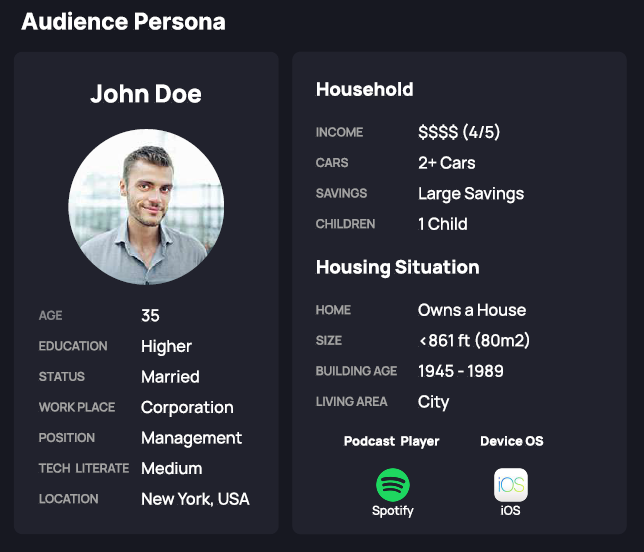The height and width of the screenshot is (552, 644).
Task: Click the Device OS label
Action: (512, 441)
